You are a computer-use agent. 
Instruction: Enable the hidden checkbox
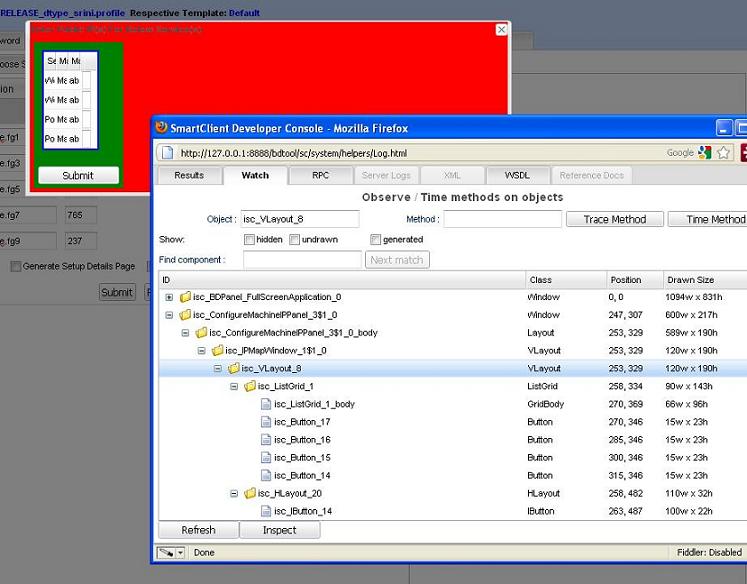pyautogui.click(x=249, y=240)
